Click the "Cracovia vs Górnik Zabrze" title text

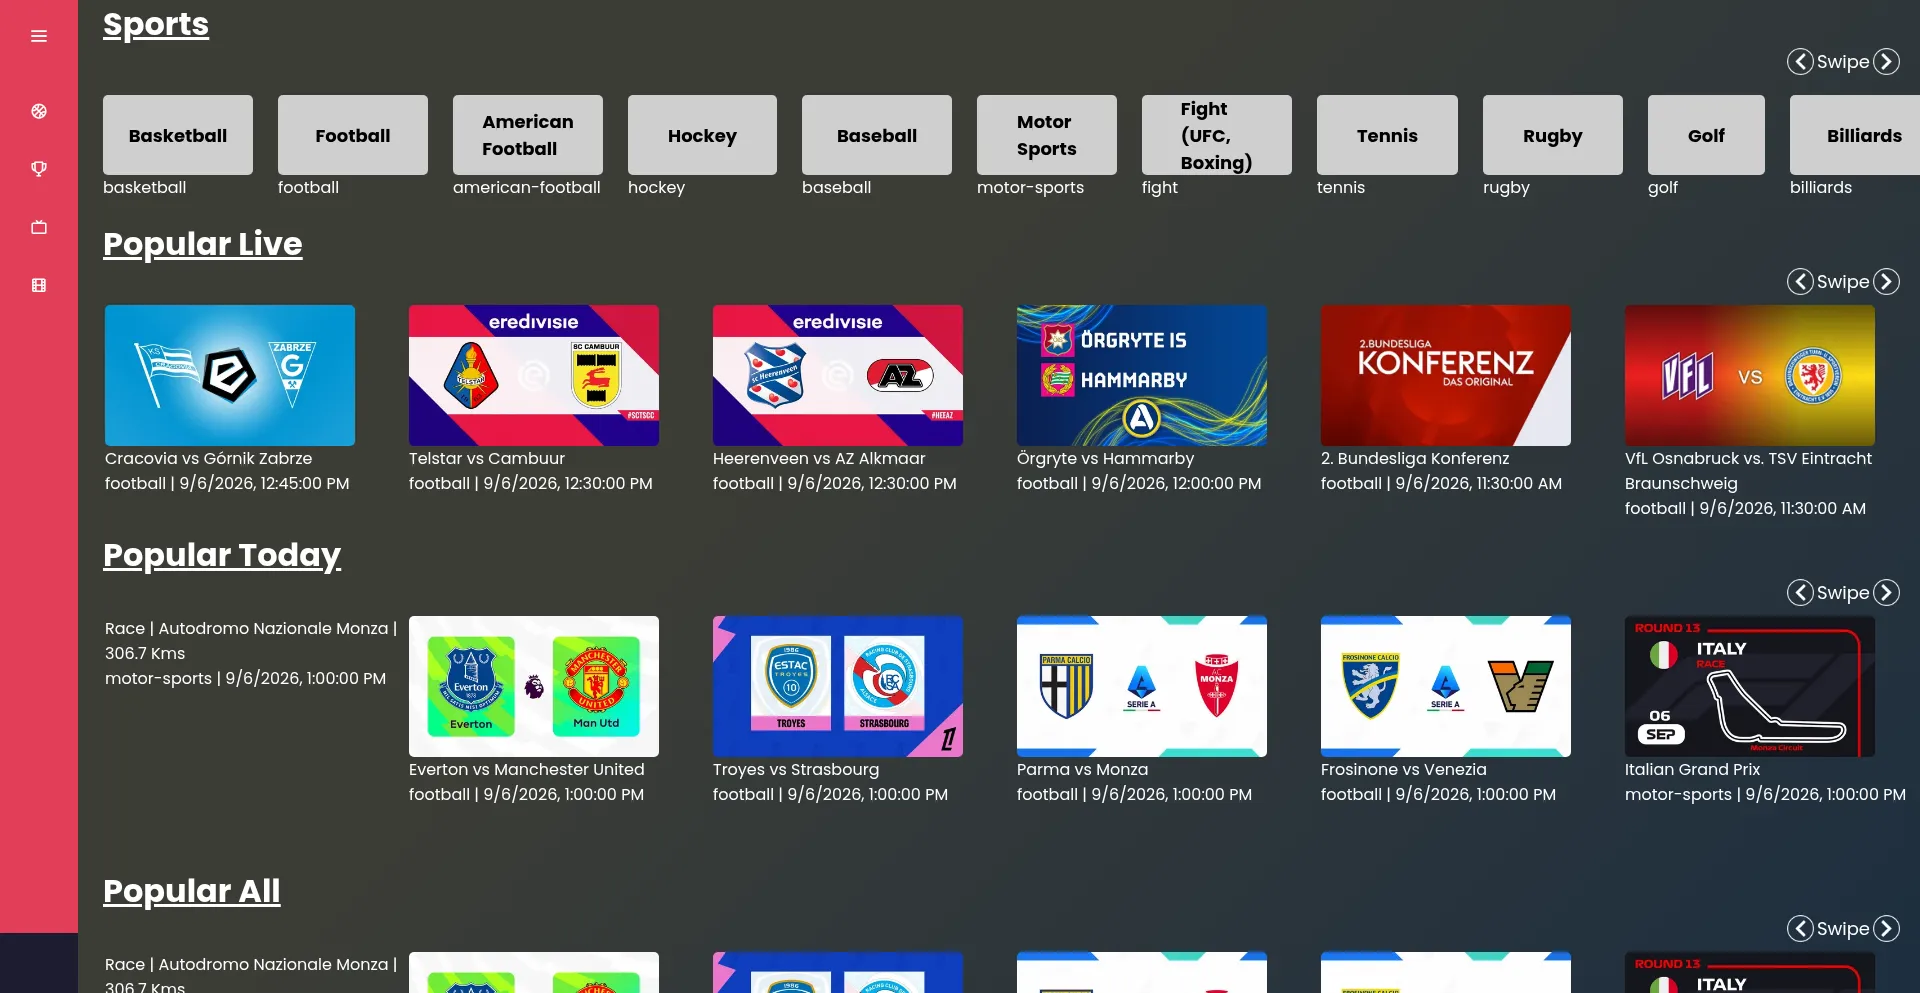pos(209,459)
